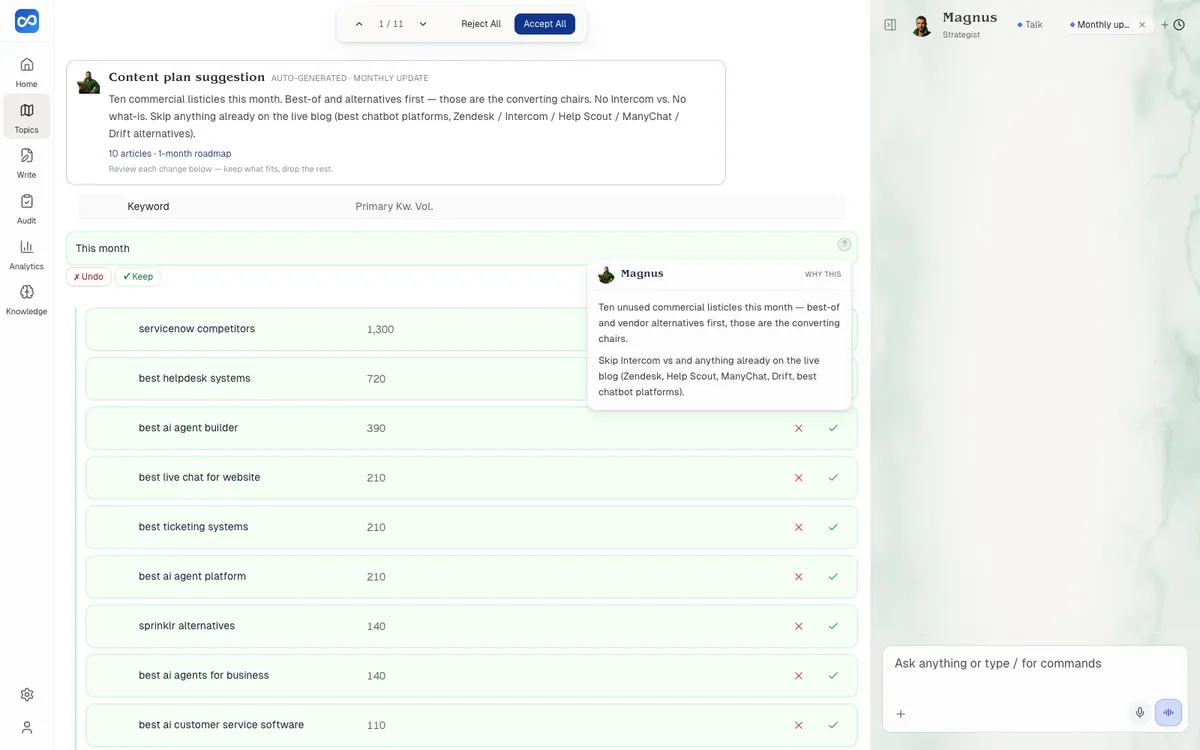Viewport: 1200px width, 750px height.
Task: Click Undo under This month
Action: pyautogui.click(x=88, y=277)
